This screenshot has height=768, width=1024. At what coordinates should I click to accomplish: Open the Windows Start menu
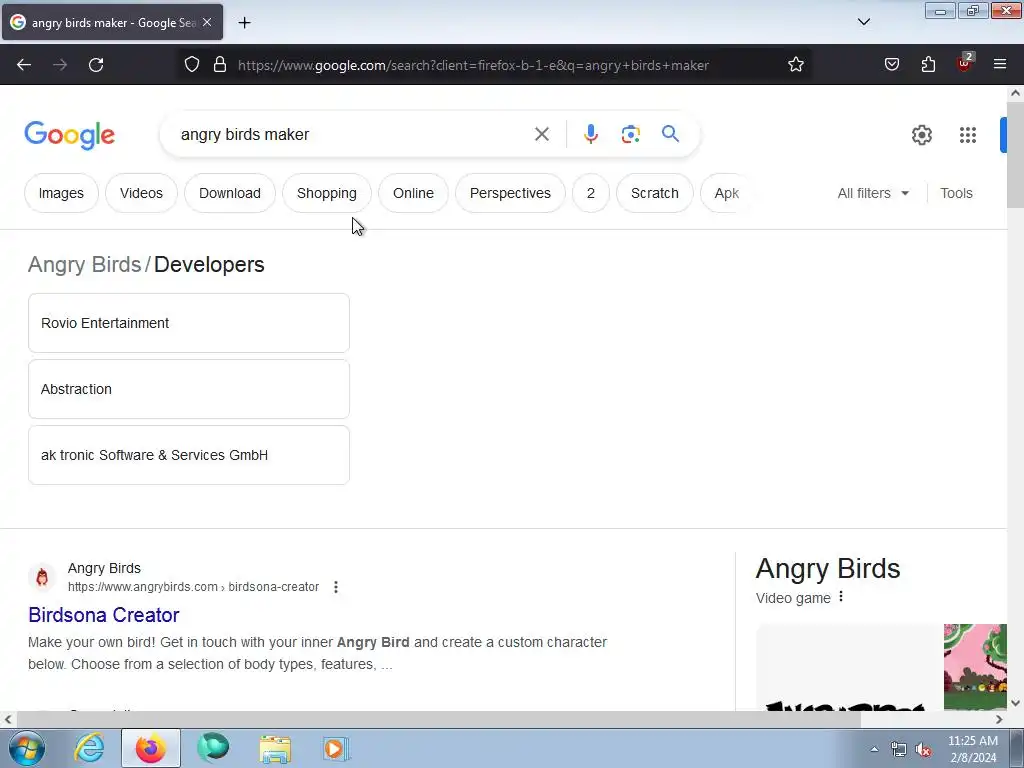27,748
